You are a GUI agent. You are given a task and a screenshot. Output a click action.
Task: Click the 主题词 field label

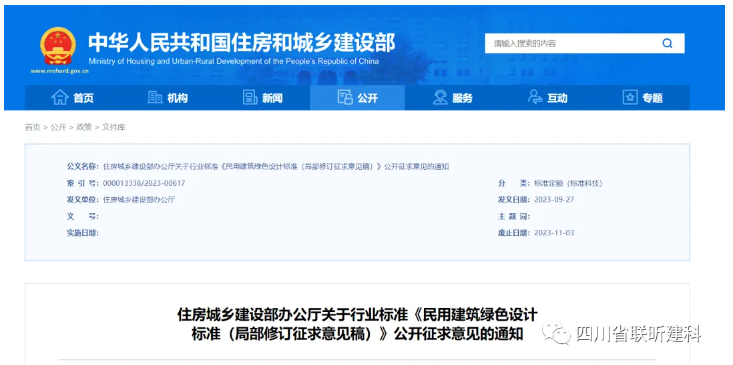(x=514, y=216)
